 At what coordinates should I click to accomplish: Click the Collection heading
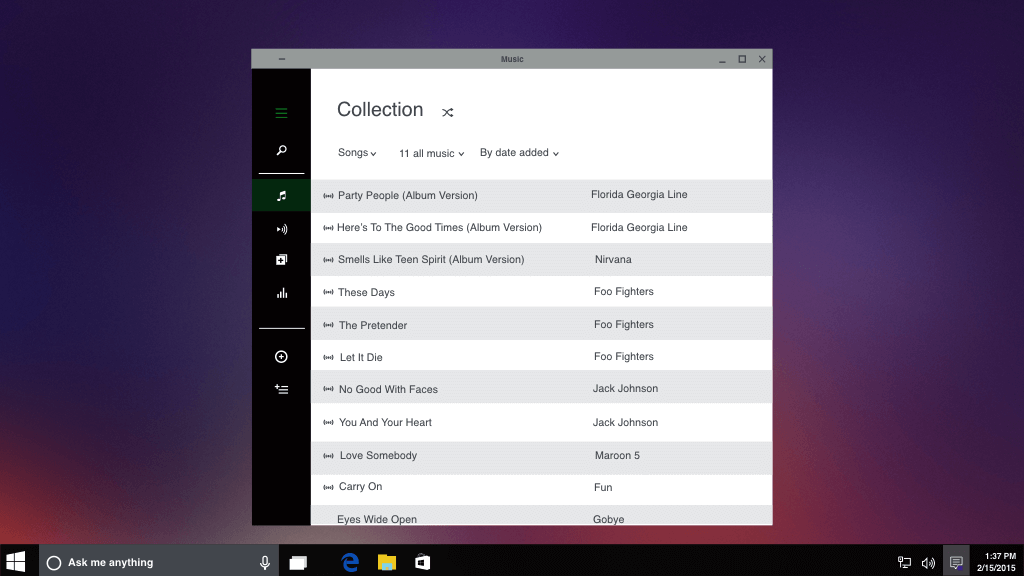tap(380, 110)
